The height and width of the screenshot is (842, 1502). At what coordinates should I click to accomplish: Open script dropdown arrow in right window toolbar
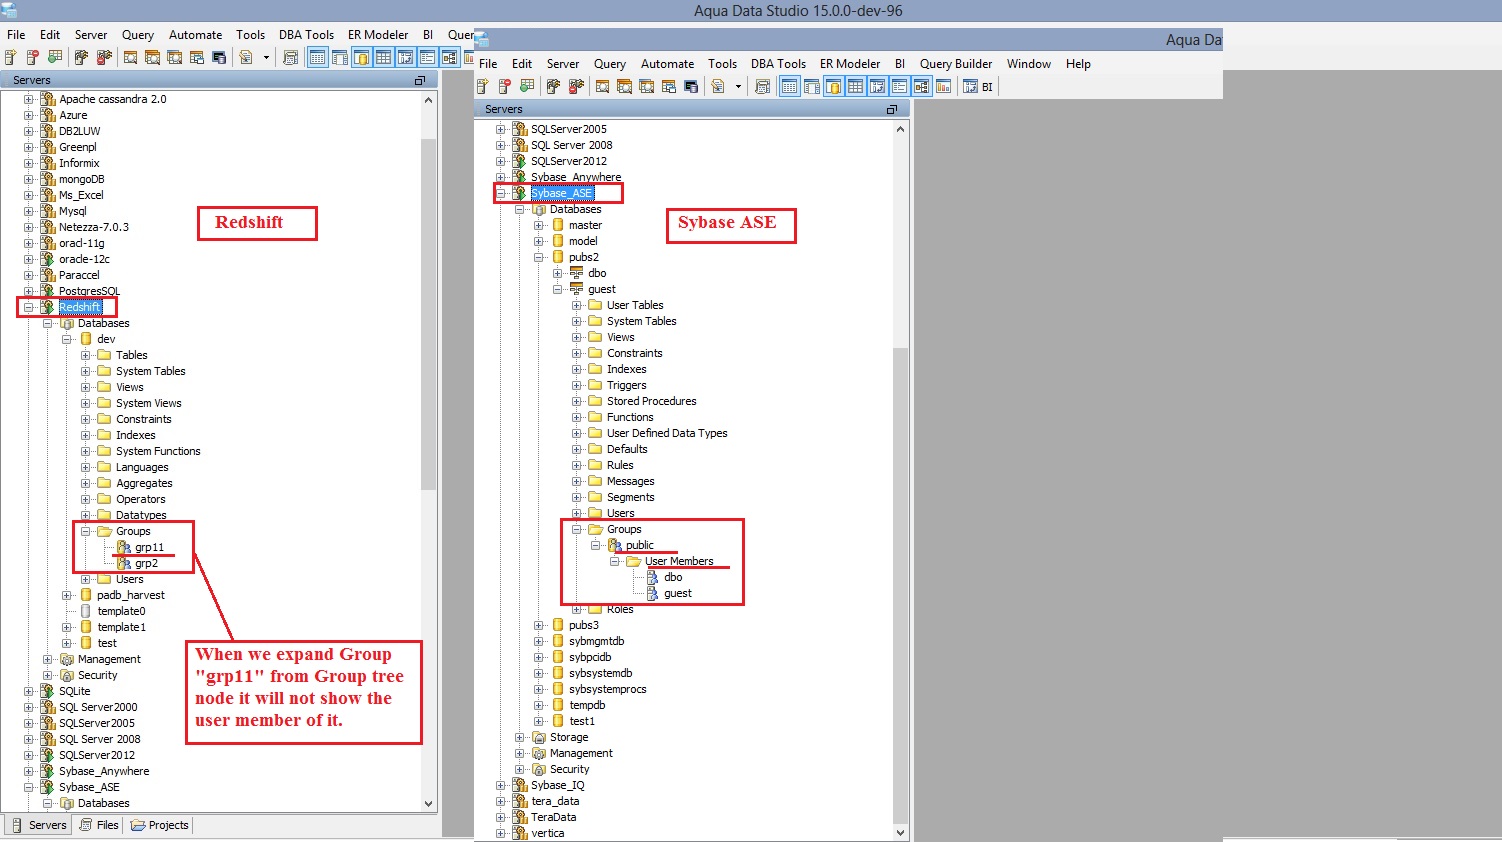(738, 87)
